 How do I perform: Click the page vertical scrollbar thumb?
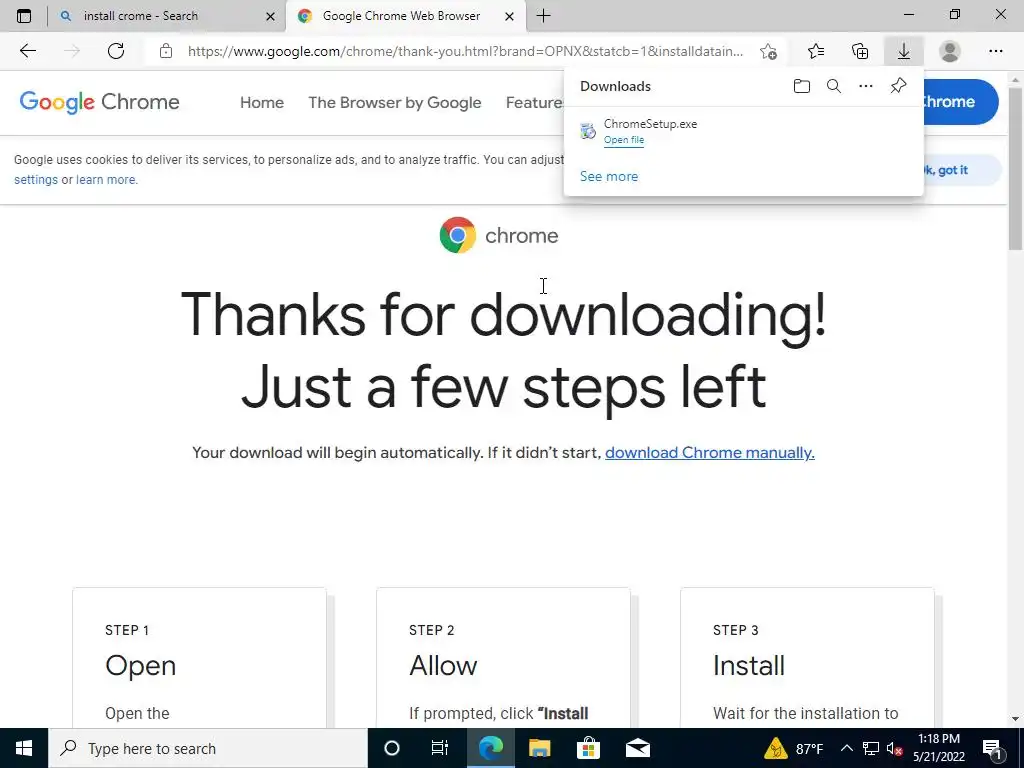(1016, 167)
